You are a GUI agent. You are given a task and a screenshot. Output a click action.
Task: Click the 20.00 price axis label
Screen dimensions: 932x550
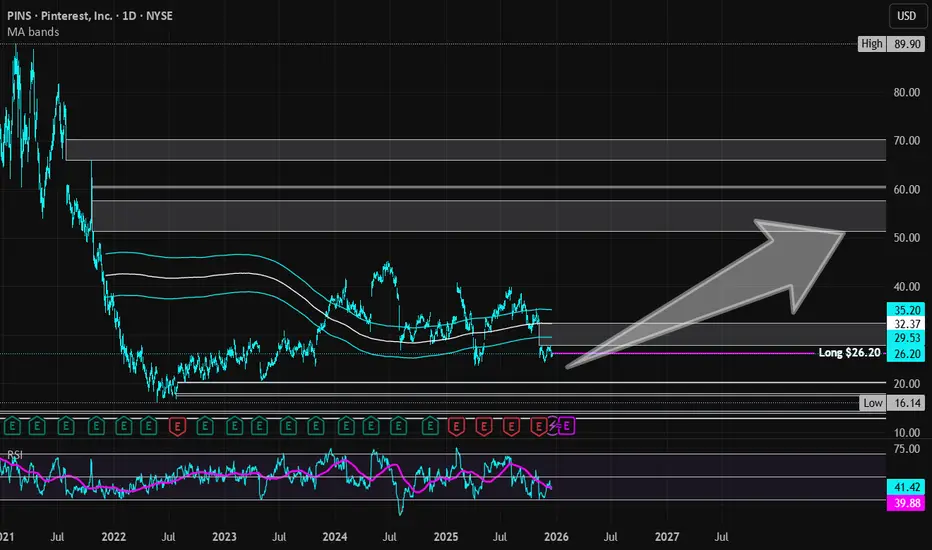pos(906,384)
